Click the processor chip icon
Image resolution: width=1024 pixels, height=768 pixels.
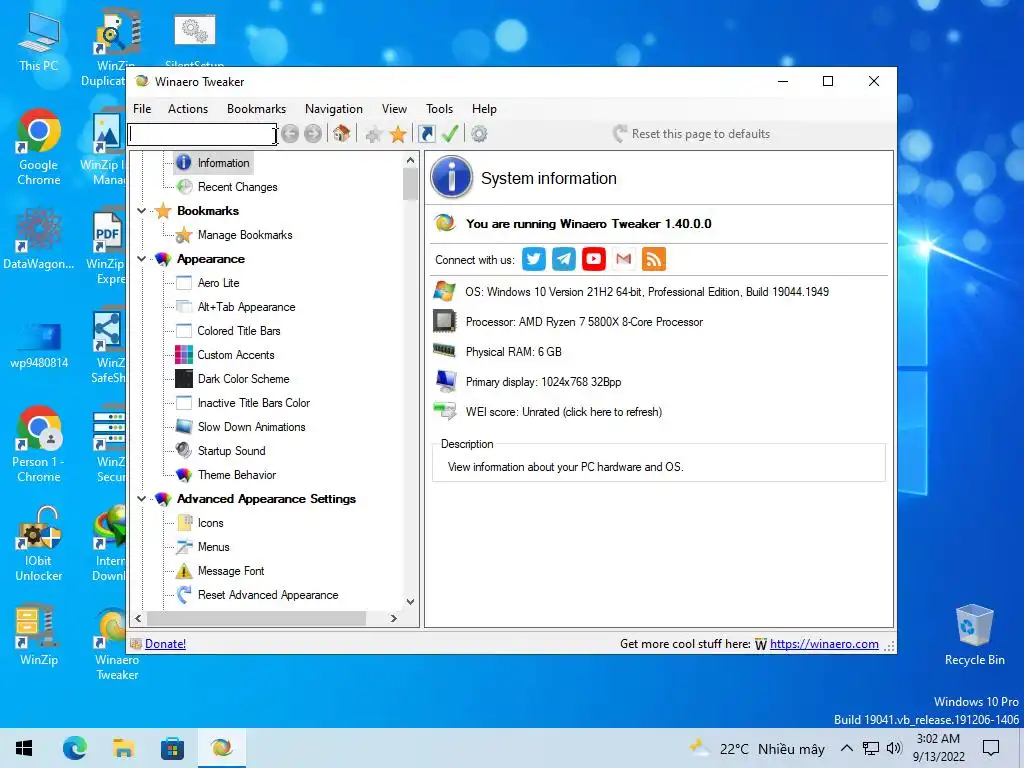445,321
